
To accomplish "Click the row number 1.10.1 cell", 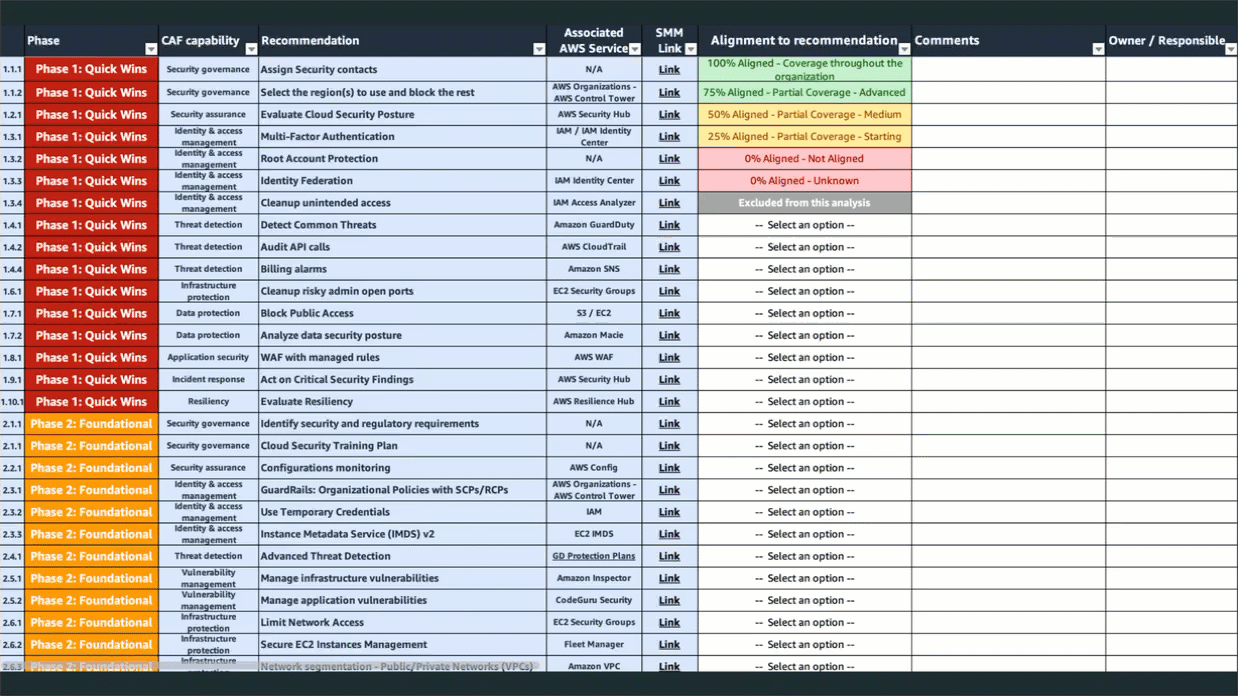I will 12,401.
